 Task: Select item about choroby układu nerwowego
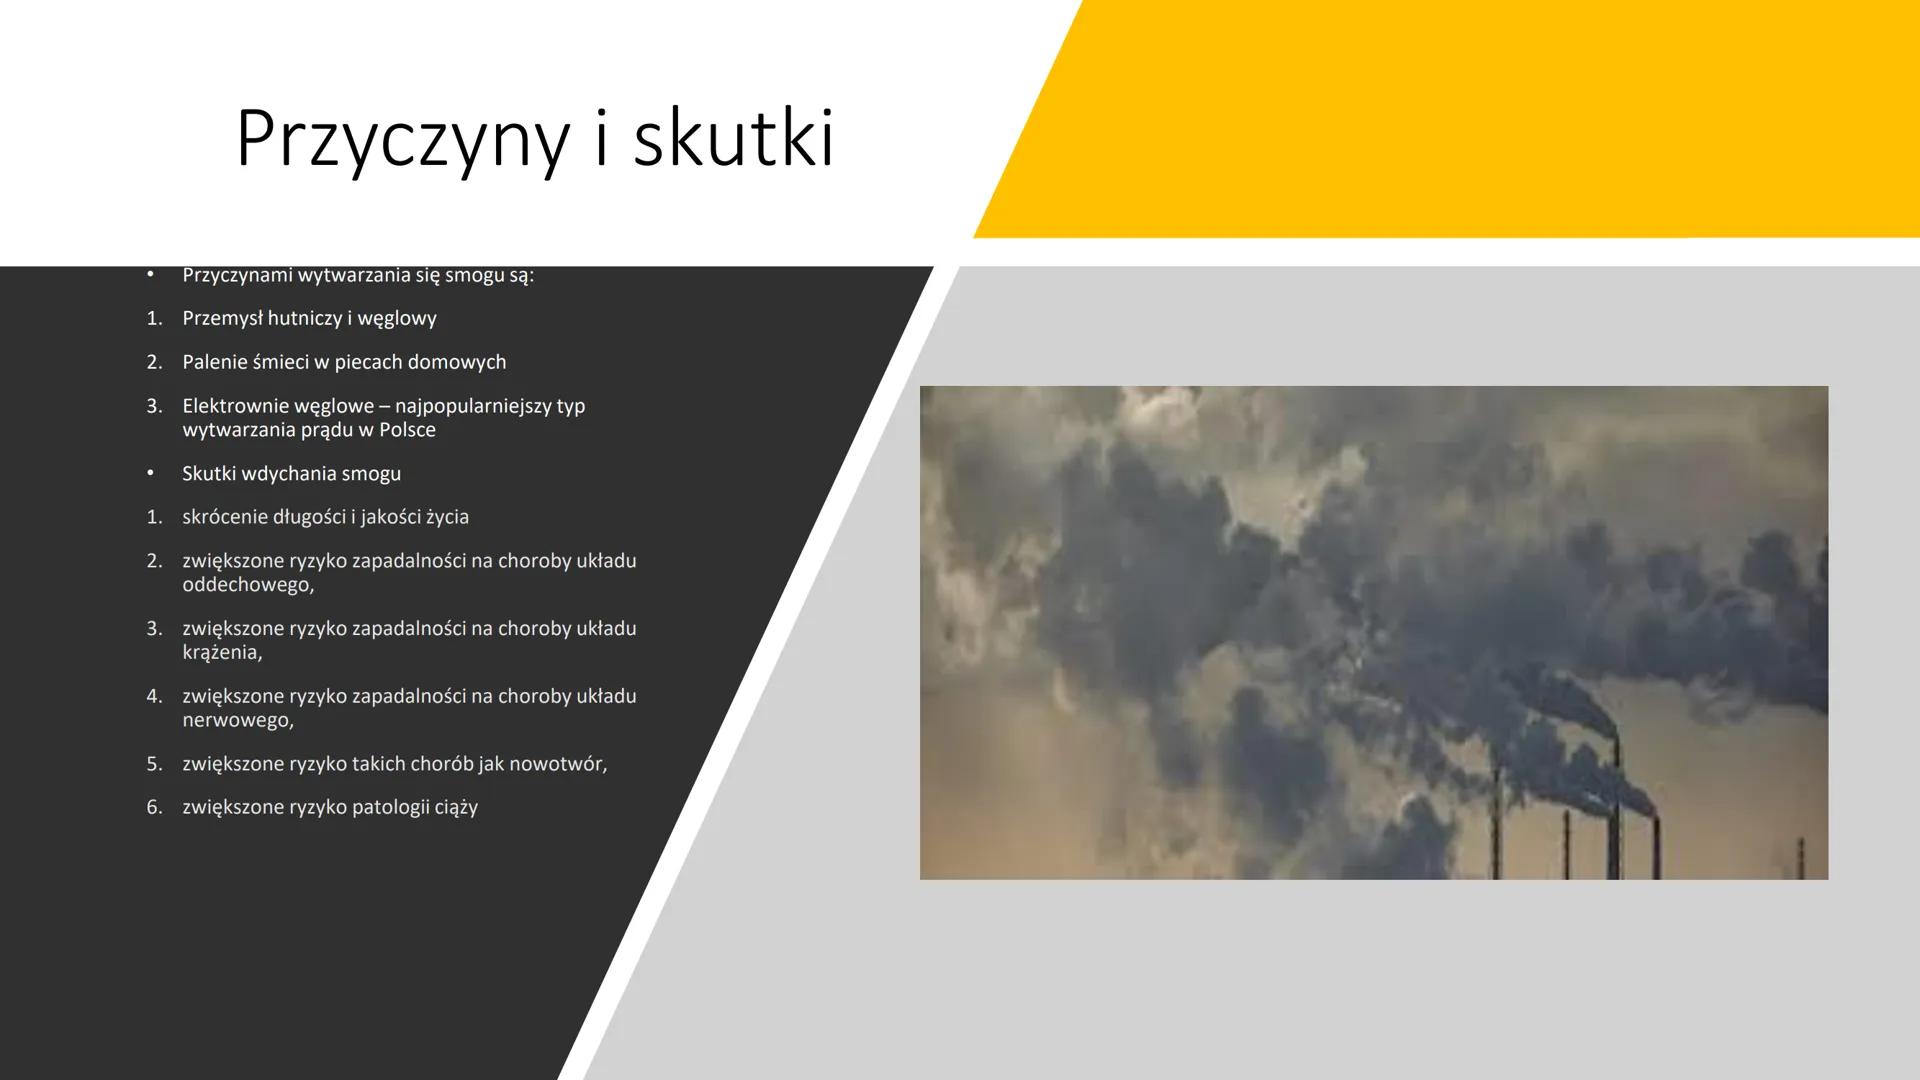(x=409, y=707)
